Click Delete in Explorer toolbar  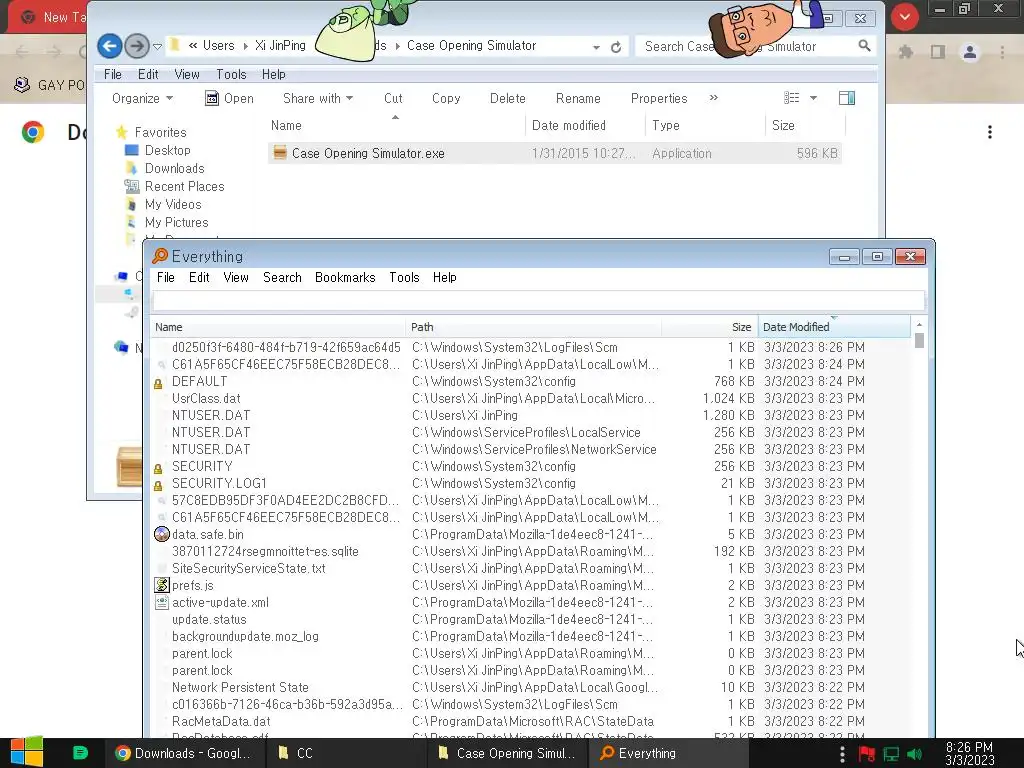[507, 98]
